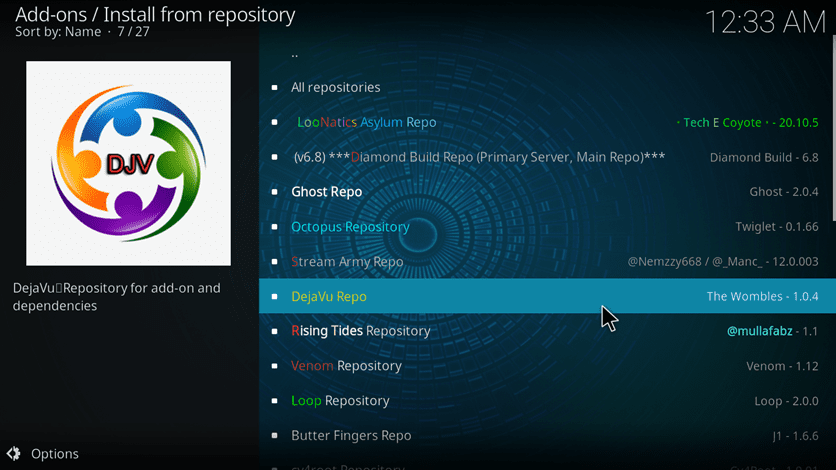
Task: Click 'Venom - 1.12' version text
Action: click(782, 366)
